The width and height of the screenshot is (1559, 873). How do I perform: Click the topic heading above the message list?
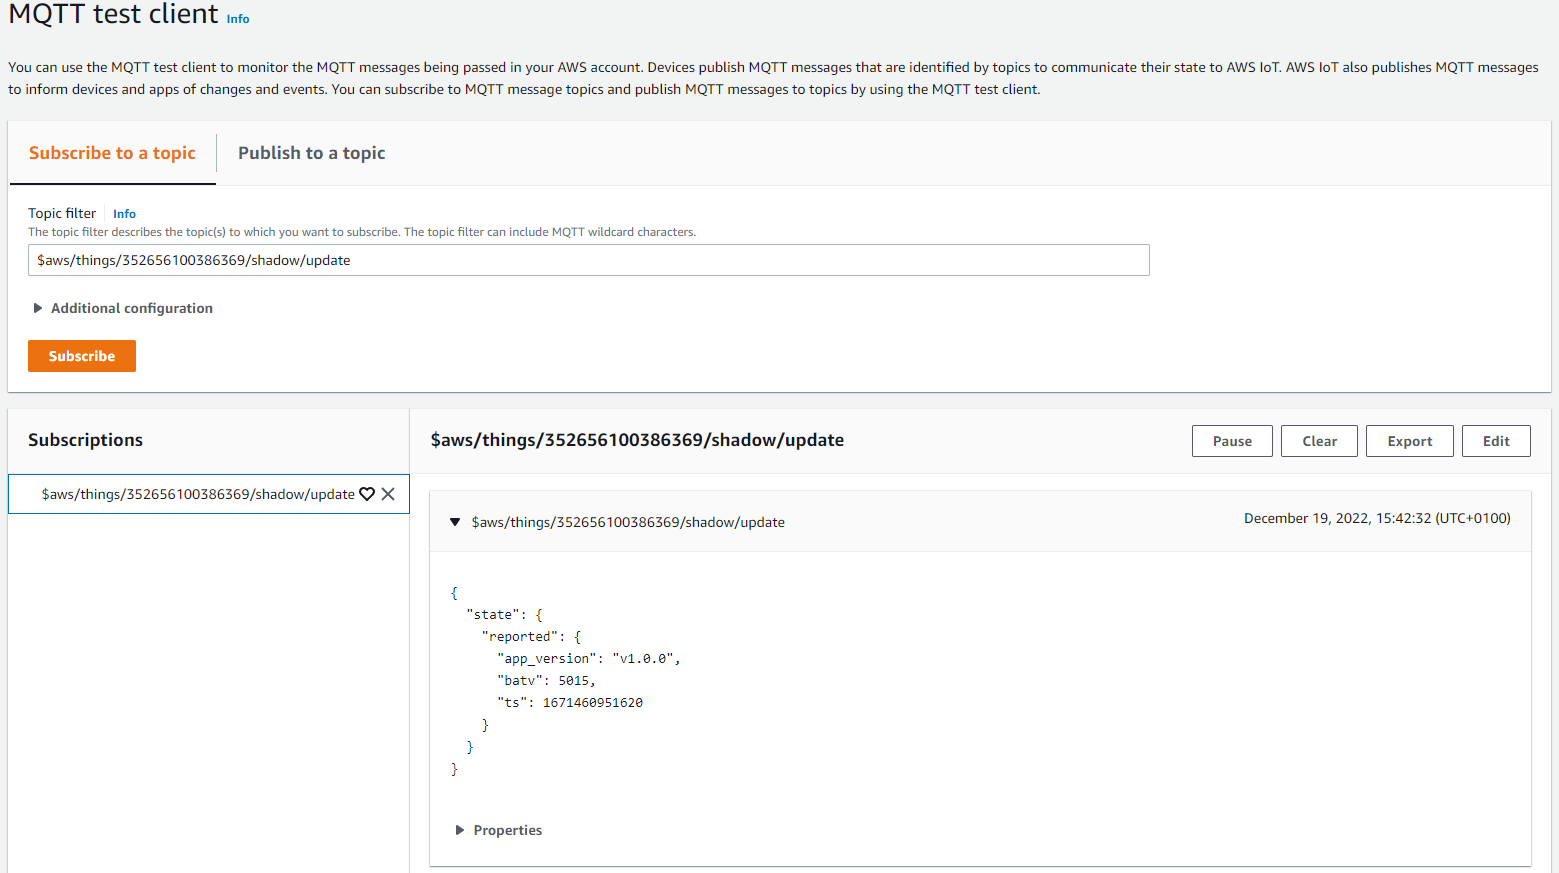click(637, 440)
